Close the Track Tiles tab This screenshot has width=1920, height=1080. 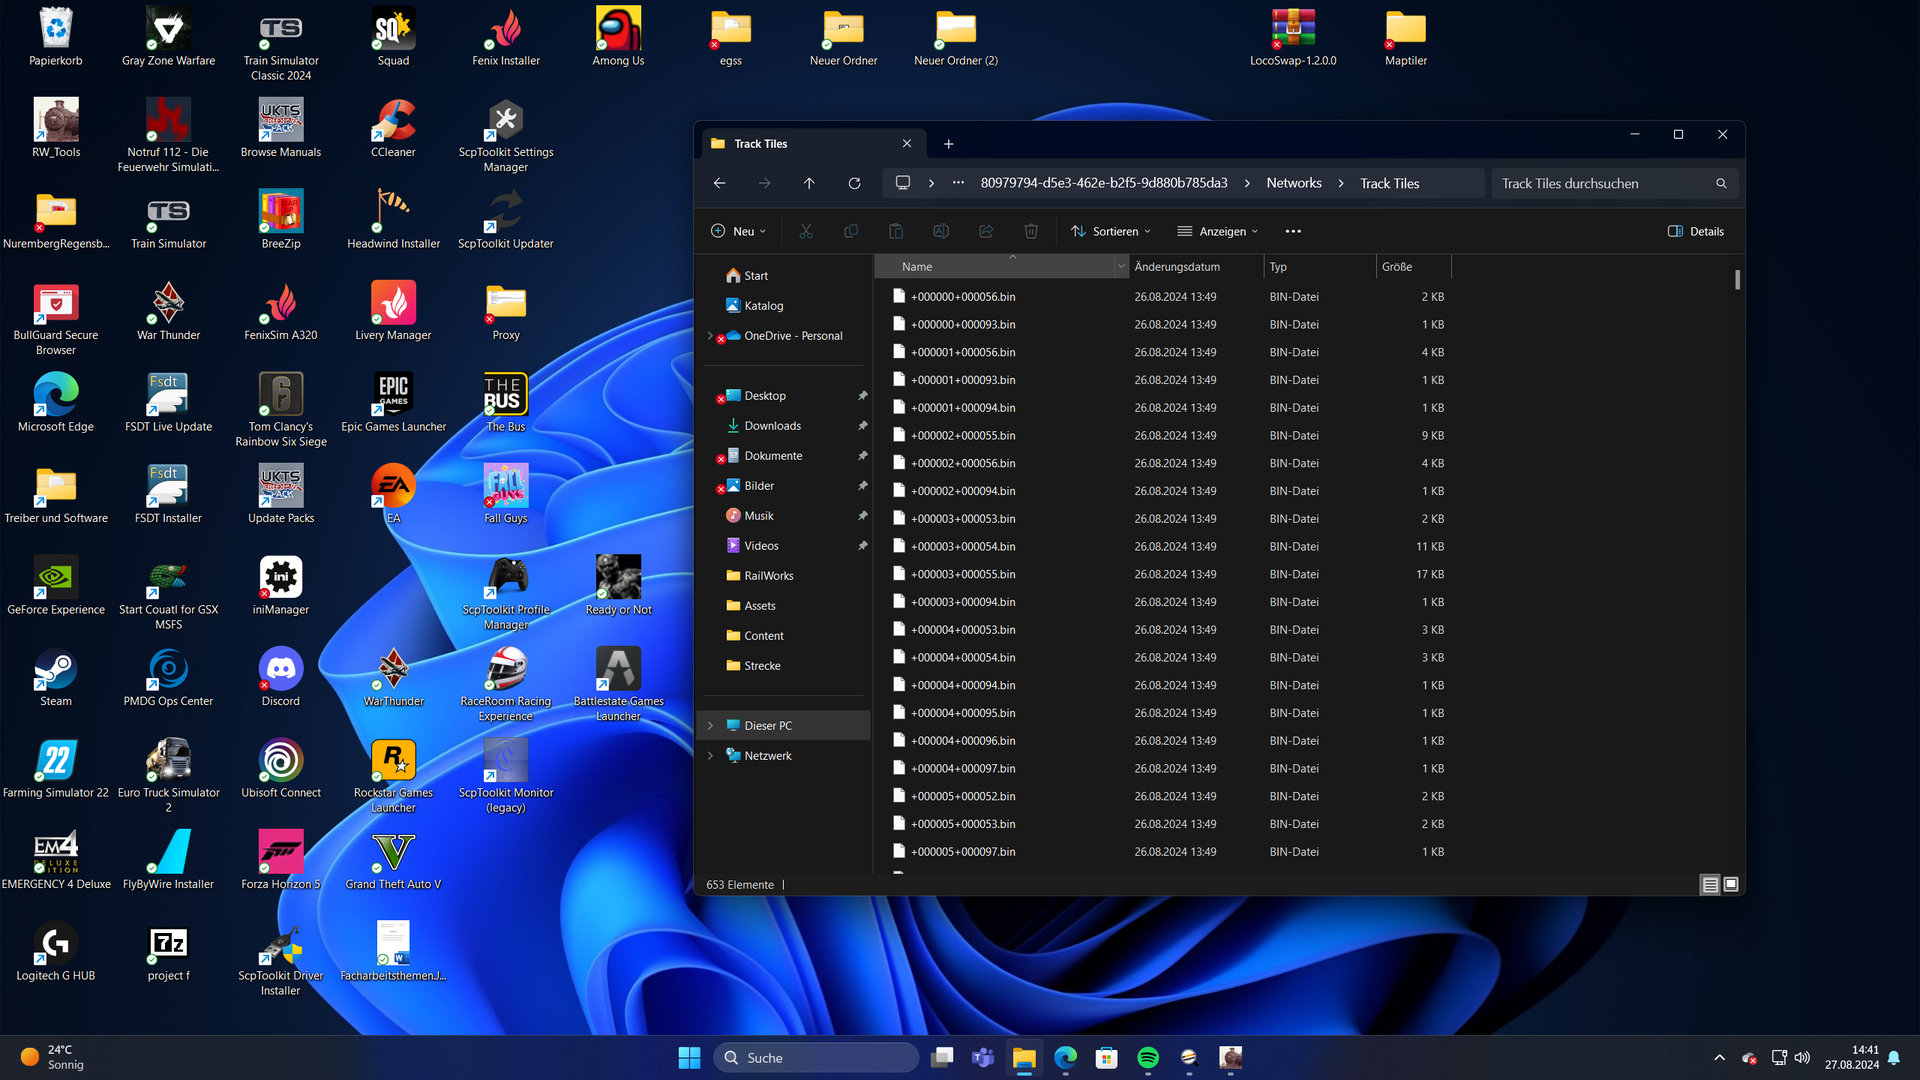[x=907, y=144]
